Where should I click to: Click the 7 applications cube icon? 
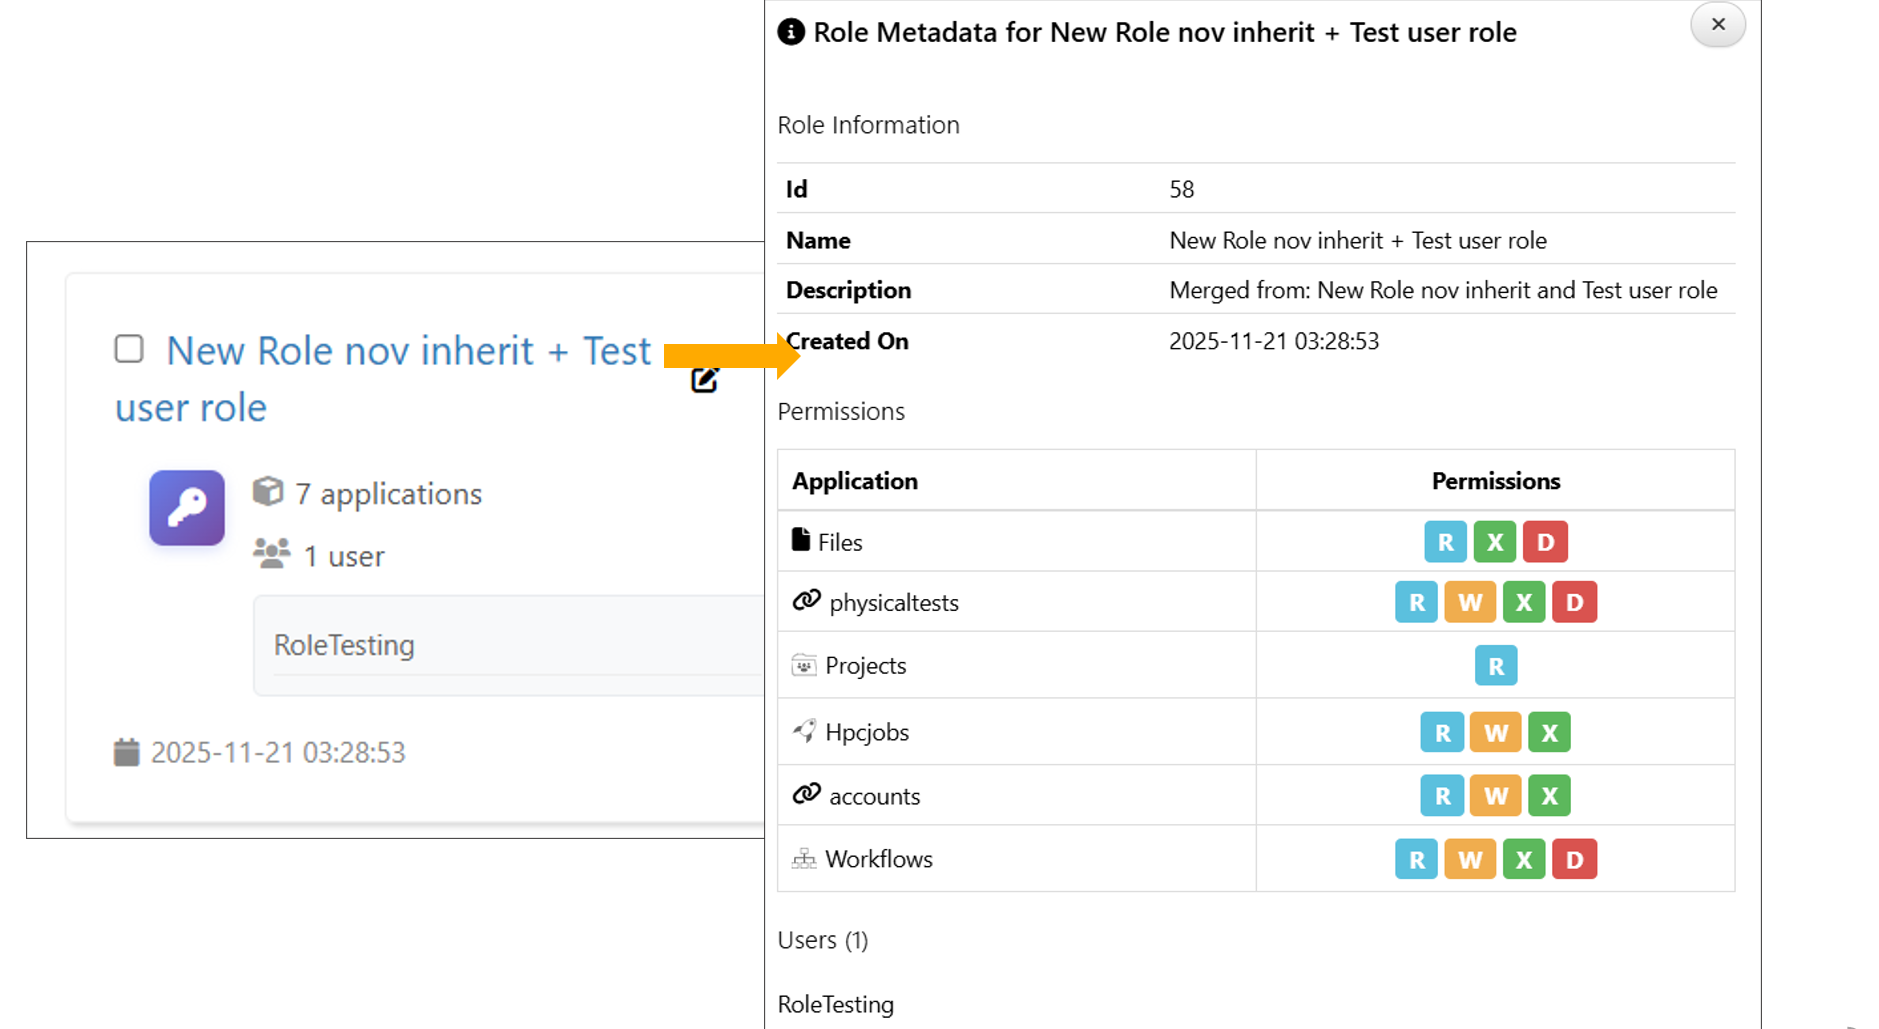click(x=268, y=492)
